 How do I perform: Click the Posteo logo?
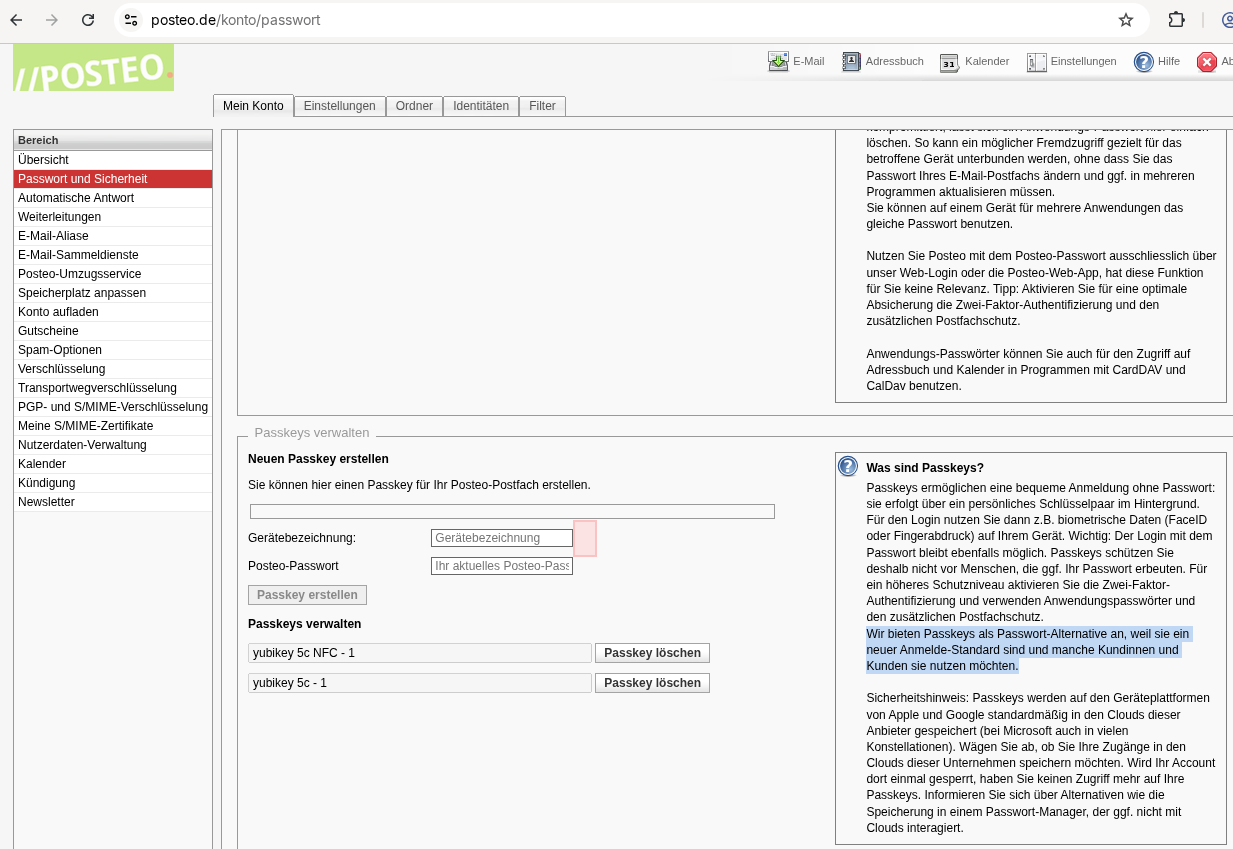[93, 68]
